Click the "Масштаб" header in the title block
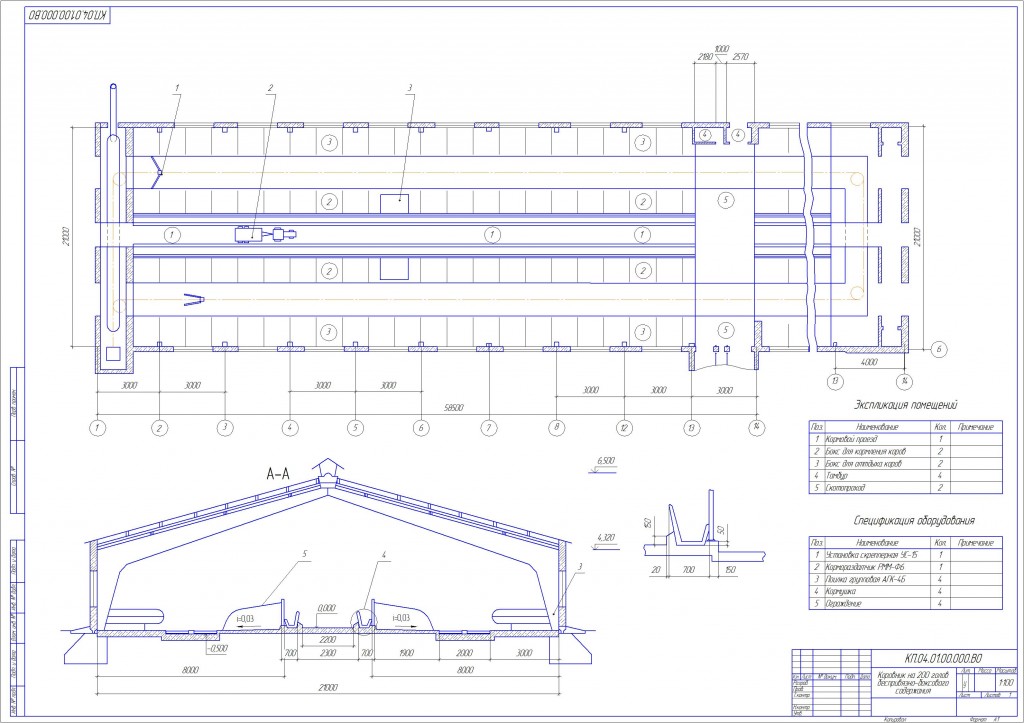Viewport: 1024px width, 723px height. click(1006, 671)
